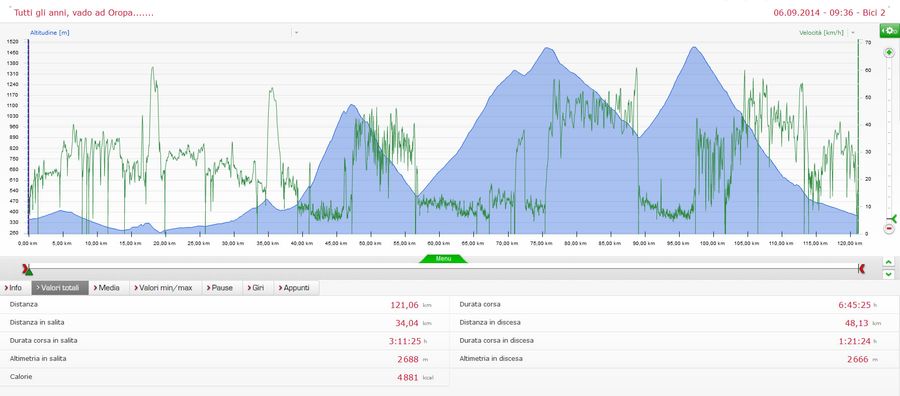
Task: Click the Velocità [km/h] axis label
Action: click(821, 33)
